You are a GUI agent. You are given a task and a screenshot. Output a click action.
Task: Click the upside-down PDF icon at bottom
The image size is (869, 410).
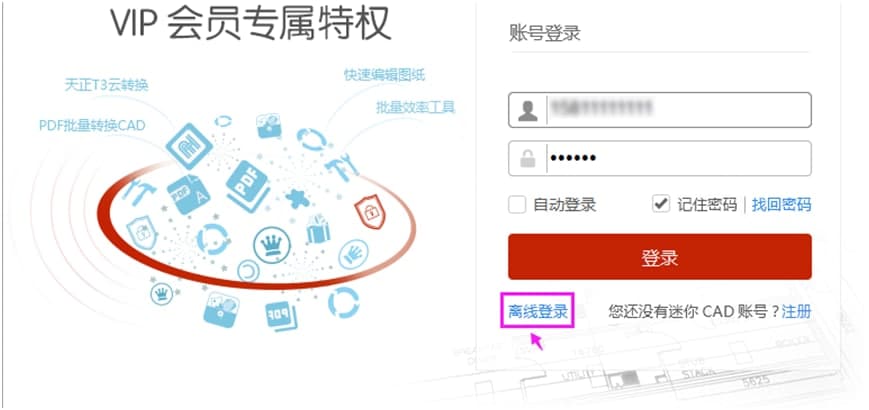coord(280,316)
